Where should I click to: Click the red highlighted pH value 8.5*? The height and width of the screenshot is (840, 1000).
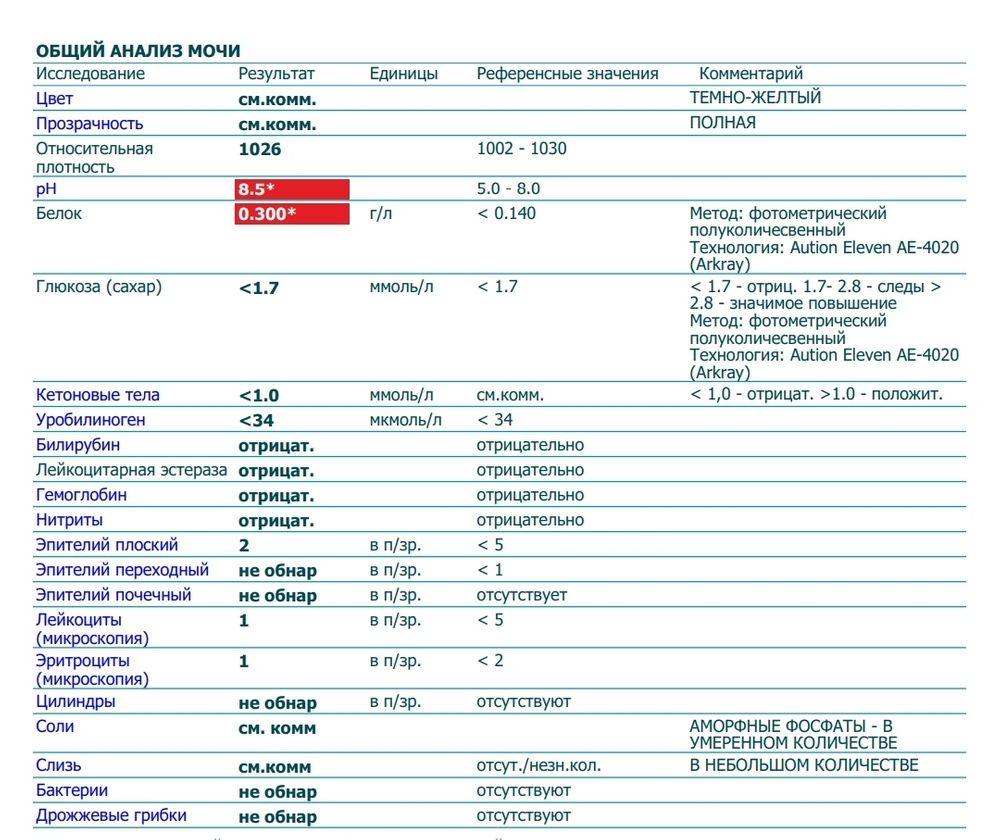coord(291,189)
